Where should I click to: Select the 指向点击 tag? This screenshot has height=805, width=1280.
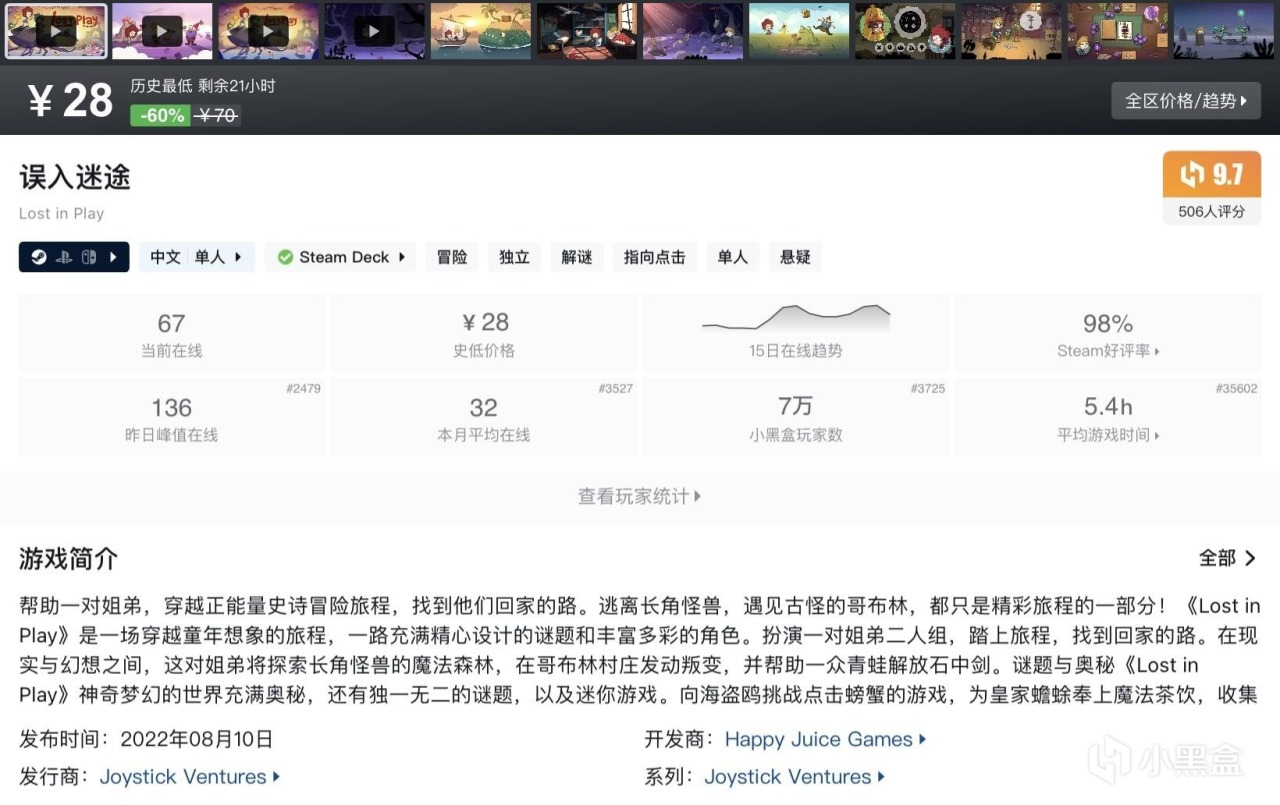pyautogui.click(x=654, y=257)
